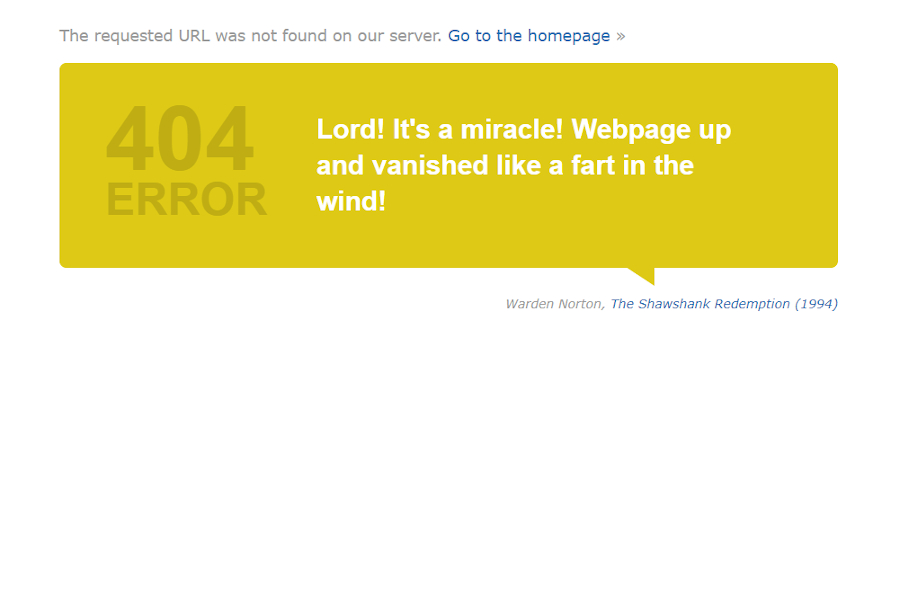Viewport: 900px width, 600px height.
Task: Click the 'Go to' words of homepage link
Action: tap(469, 36)
